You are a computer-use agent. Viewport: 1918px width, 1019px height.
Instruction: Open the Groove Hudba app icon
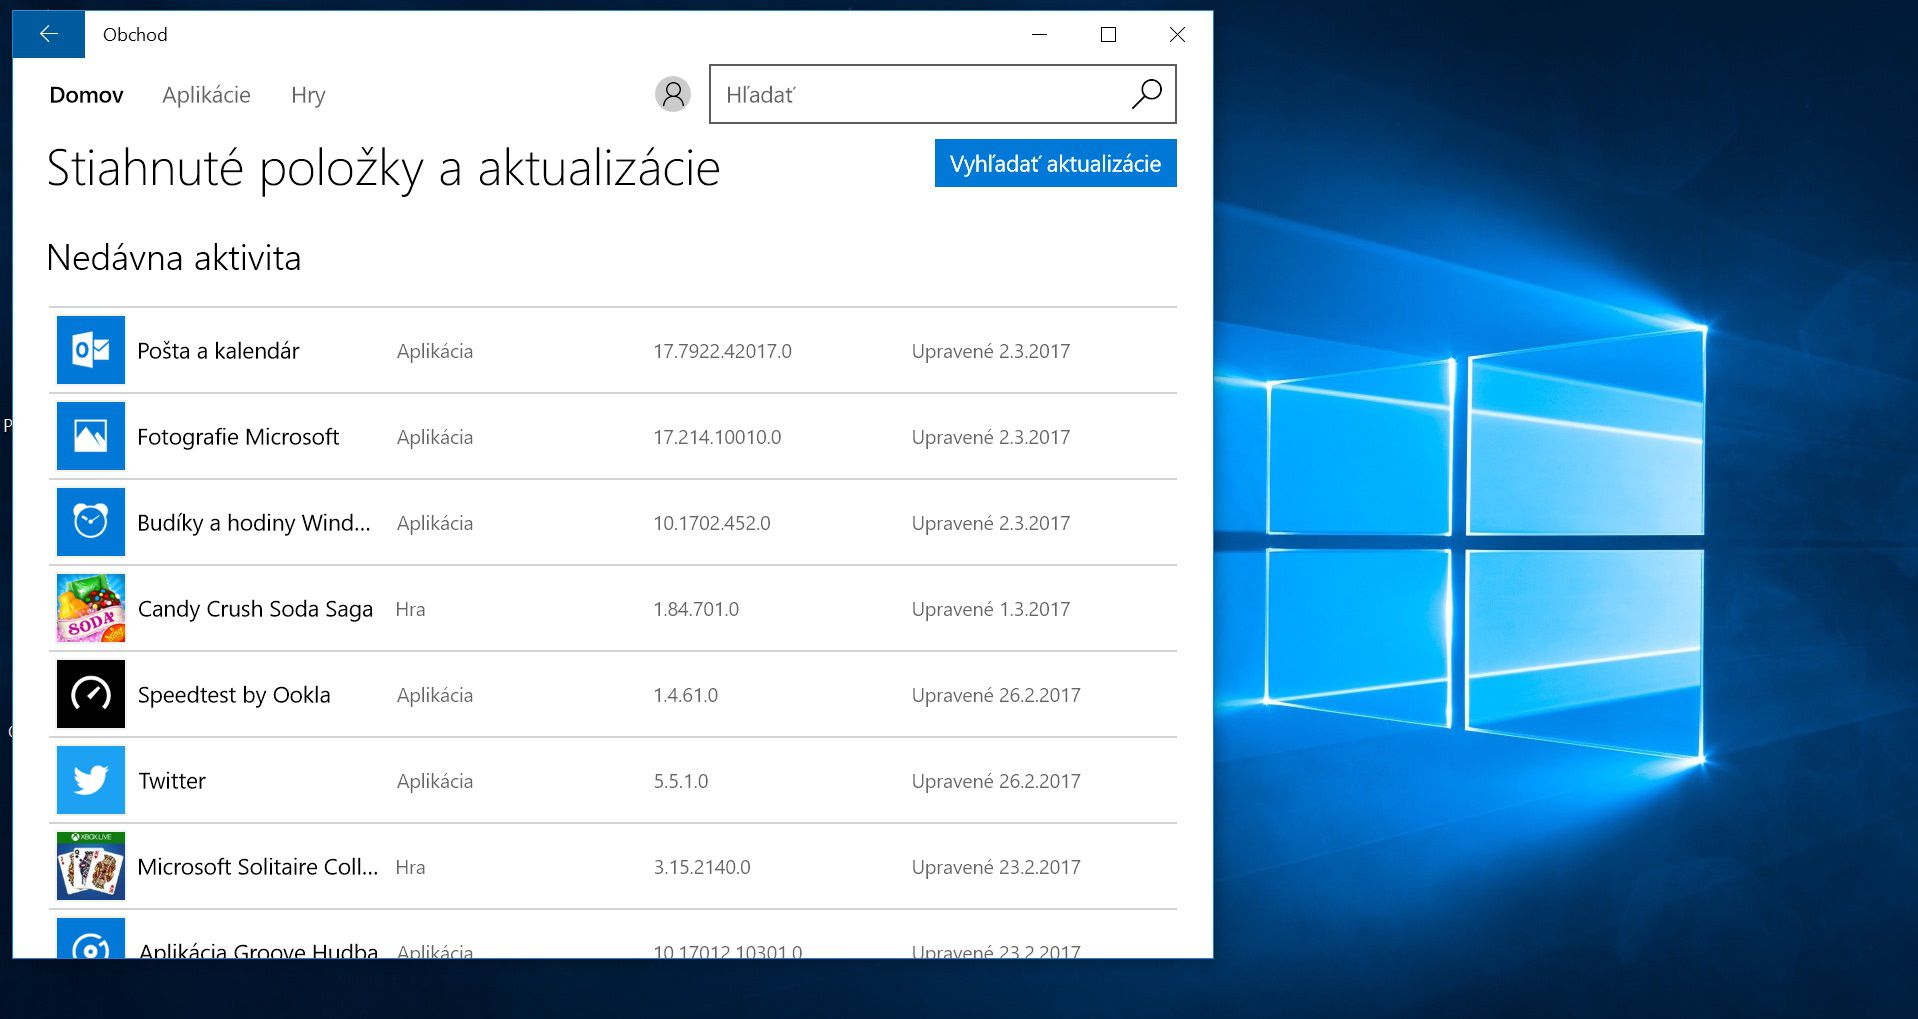click(x=91, y=938)
